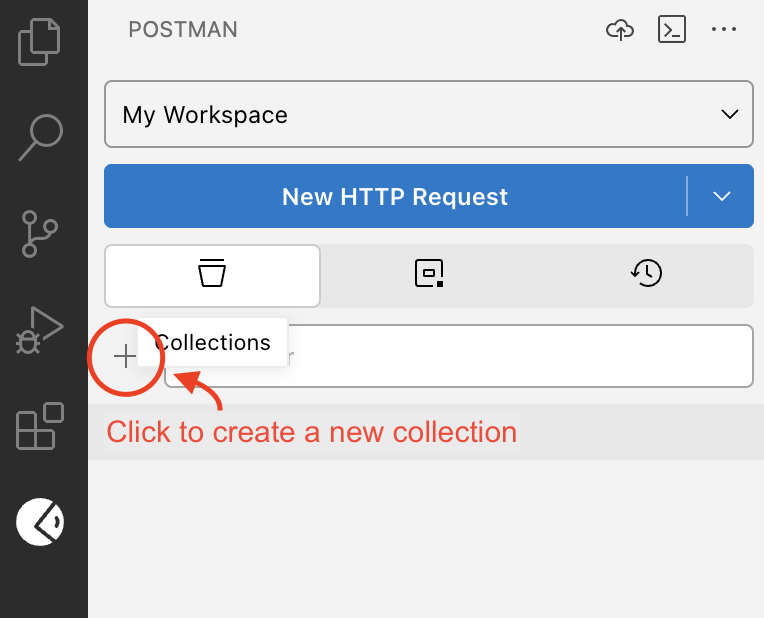Open the Extensions view
764x618 pixels.
(x=40, y=426)
